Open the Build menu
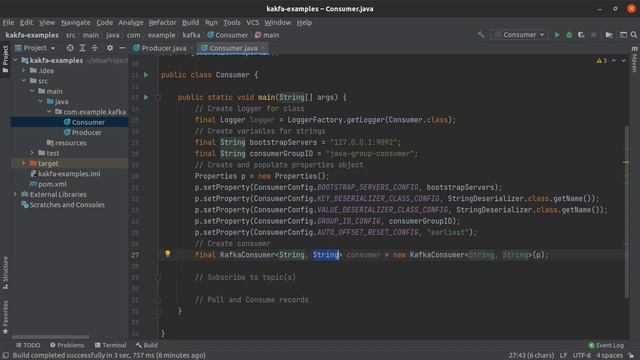Image resolution: width=640 pixels, height=360 pixels. pyautogui.click(x=191, y=22)
